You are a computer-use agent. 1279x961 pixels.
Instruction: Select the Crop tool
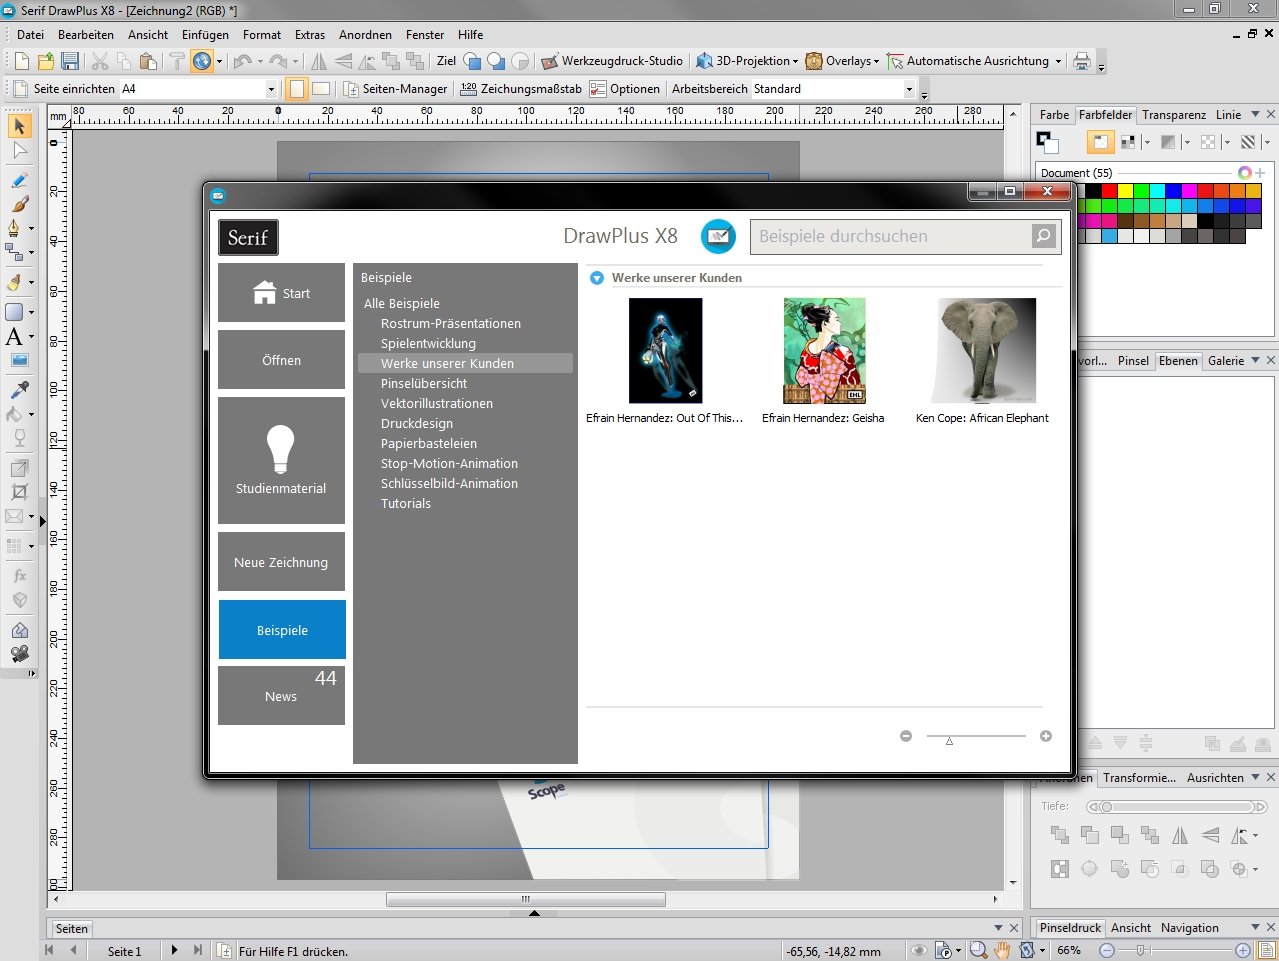click(19, 491)
